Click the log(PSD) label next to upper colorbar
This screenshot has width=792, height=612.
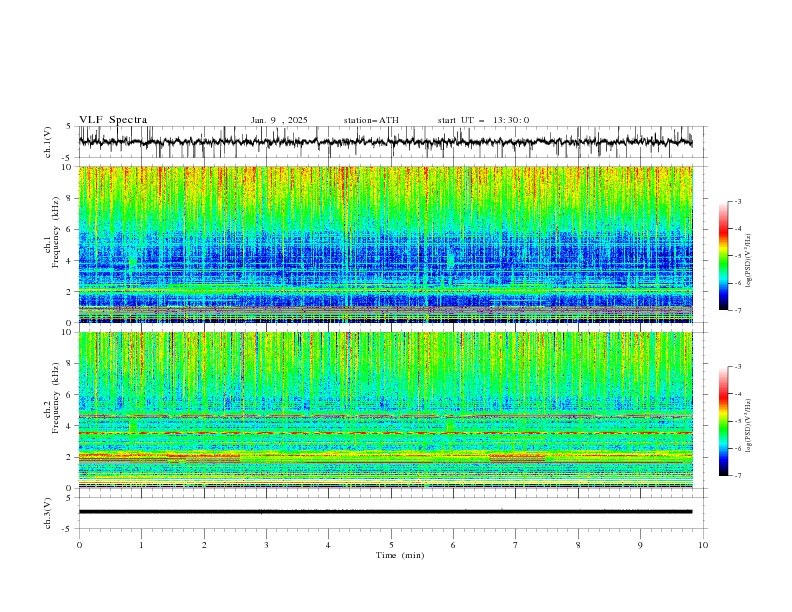(x=749, y=261)
